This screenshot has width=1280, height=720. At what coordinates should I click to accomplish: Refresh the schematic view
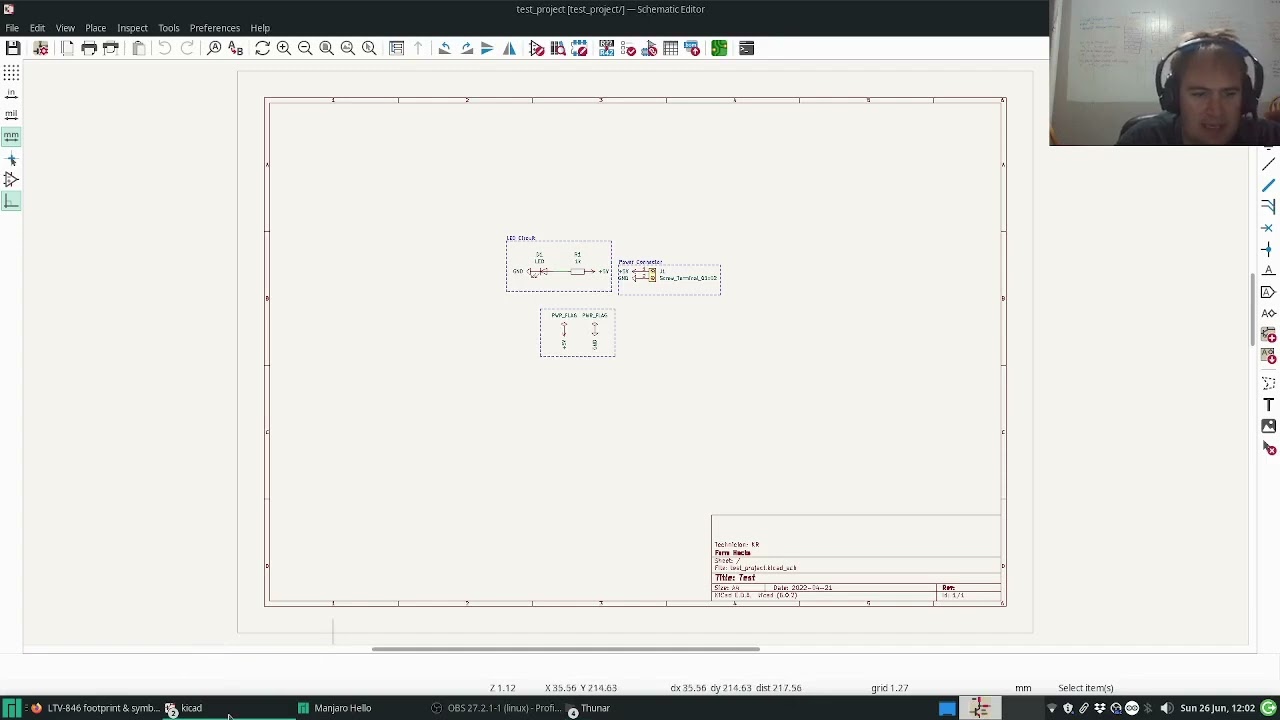point(262,48)
